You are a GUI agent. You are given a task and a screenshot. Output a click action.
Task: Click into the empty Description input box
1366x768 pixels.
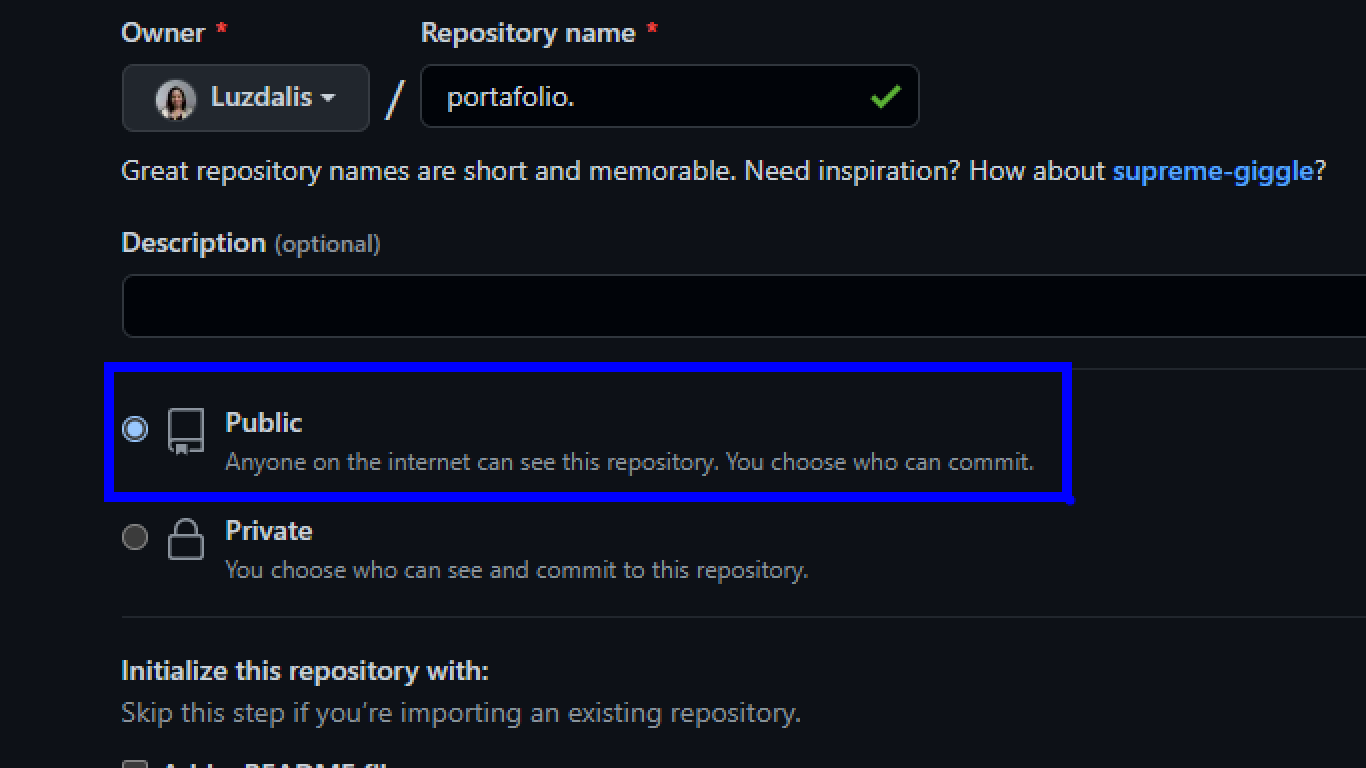(x=744, y=306)
